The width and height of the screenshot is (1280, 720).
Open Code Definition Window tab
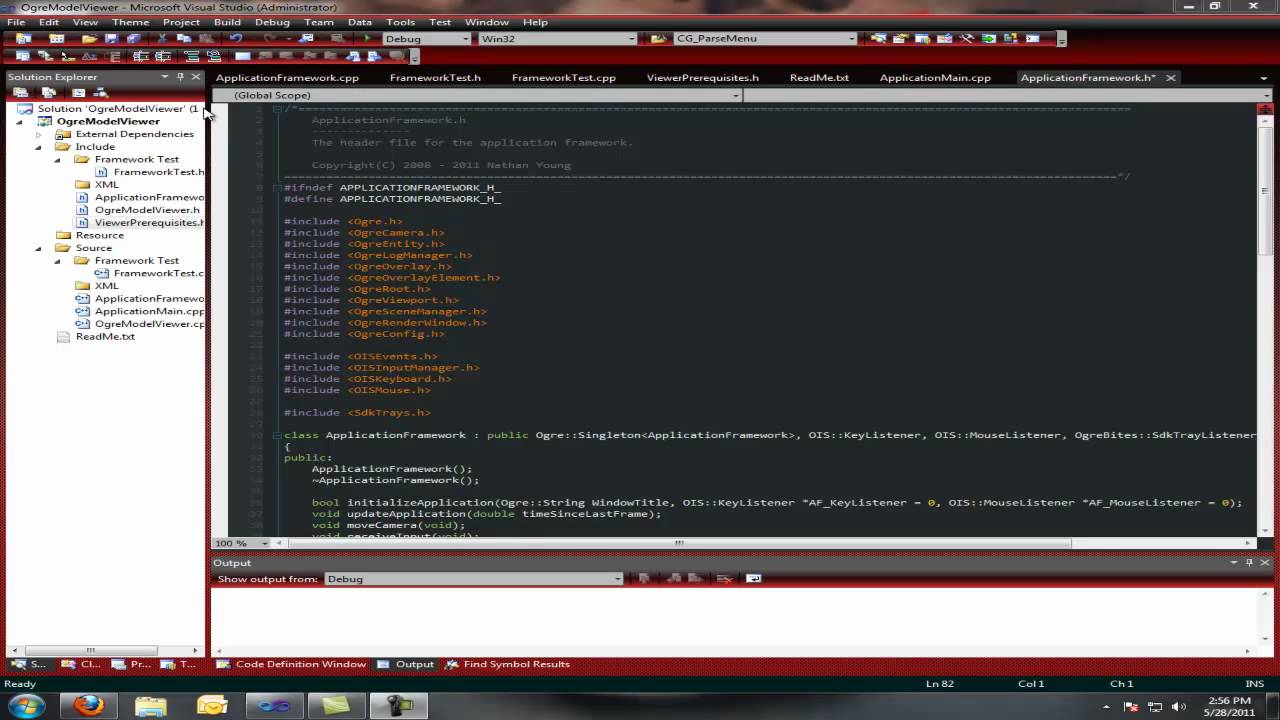(291, 664)
